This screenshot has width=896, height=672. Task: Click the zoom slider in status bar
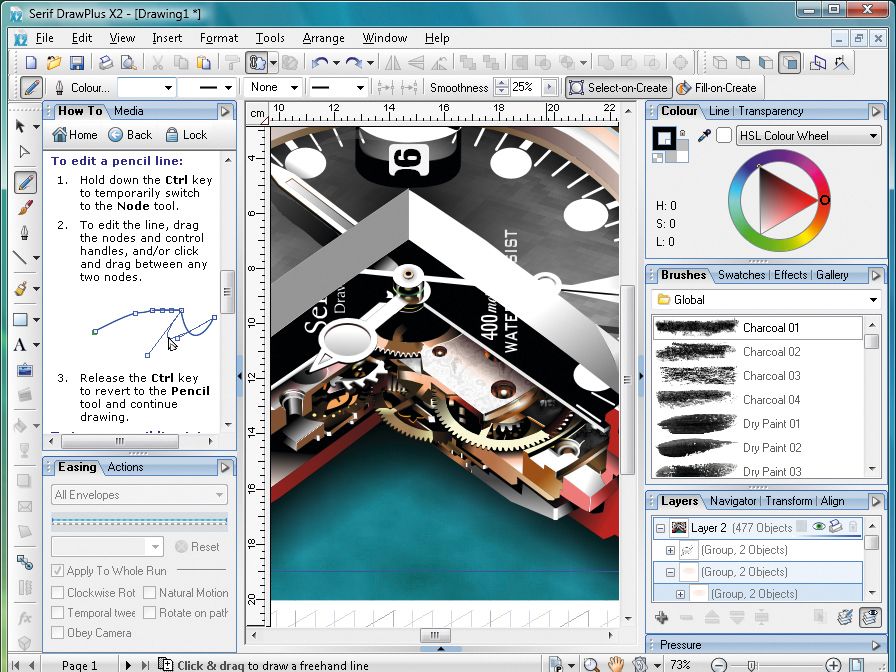751,665
